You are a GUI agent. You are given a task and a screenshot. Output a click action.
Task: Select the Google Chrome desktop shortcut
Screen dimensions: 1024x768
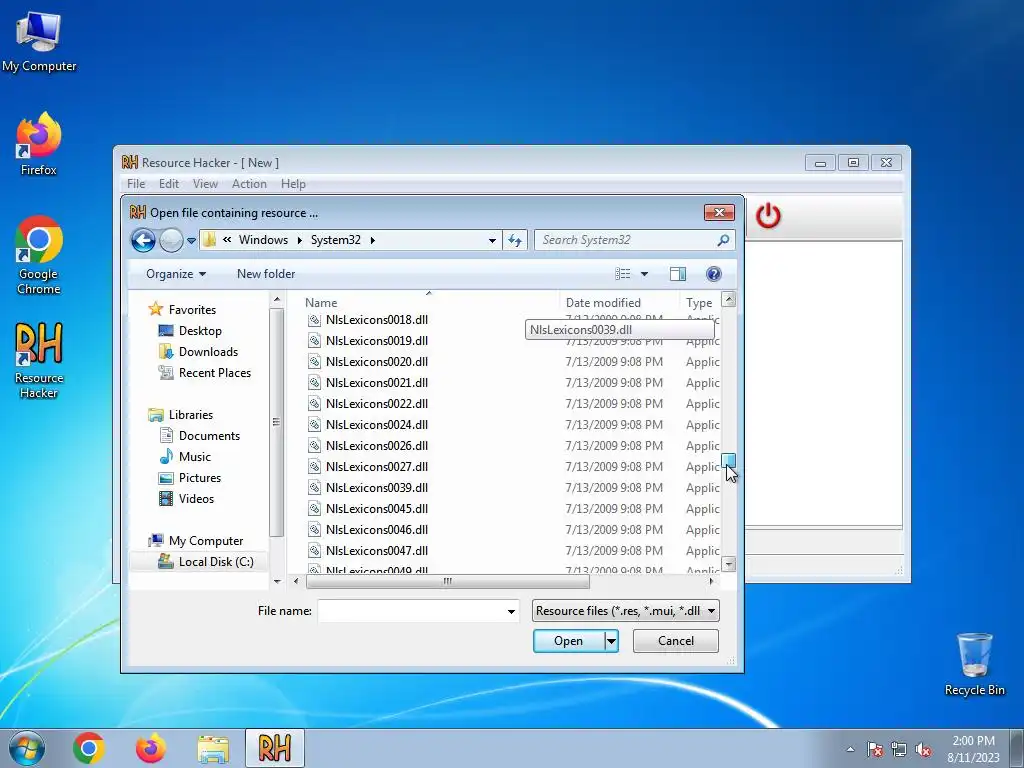[x=39, y=255]
